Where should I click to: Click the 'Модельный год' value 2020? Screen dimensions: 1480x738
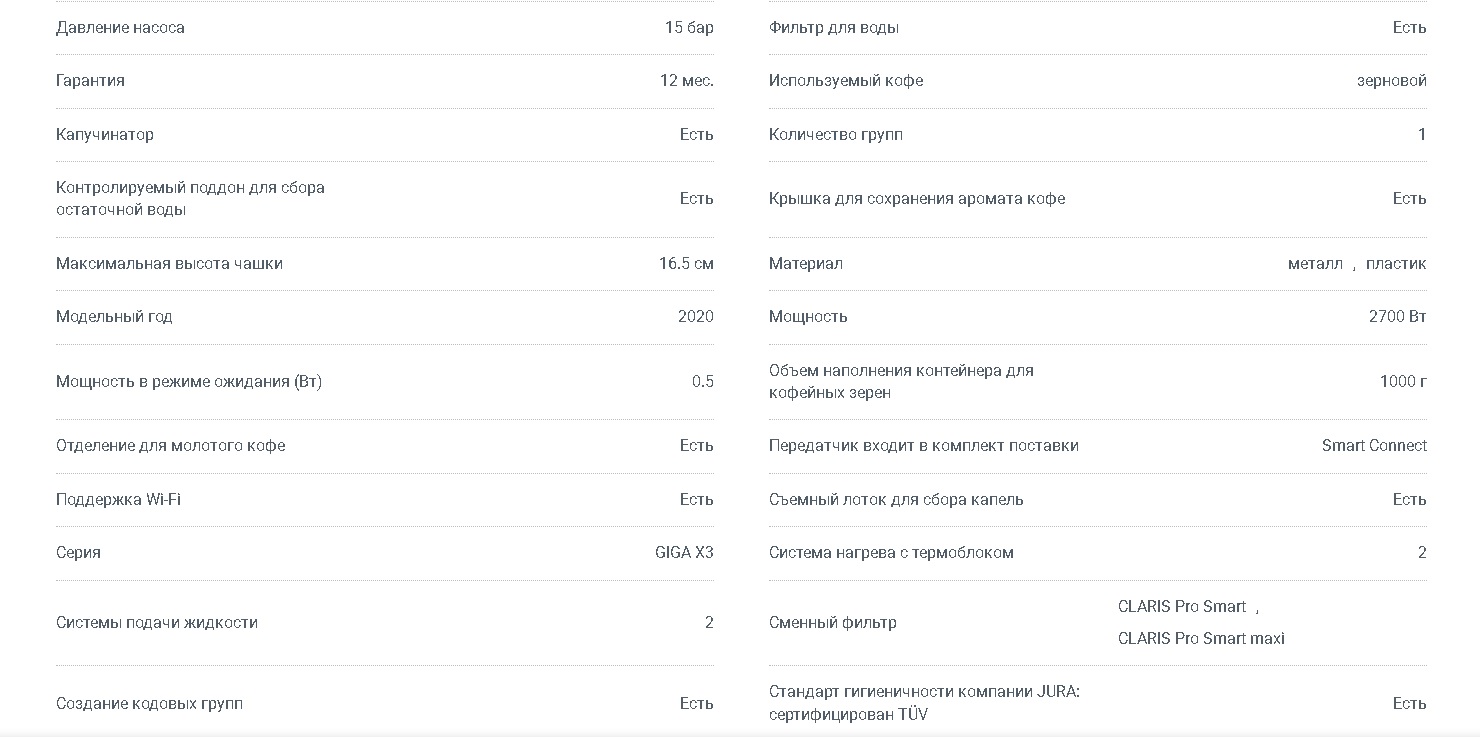[x=696, y=317]
